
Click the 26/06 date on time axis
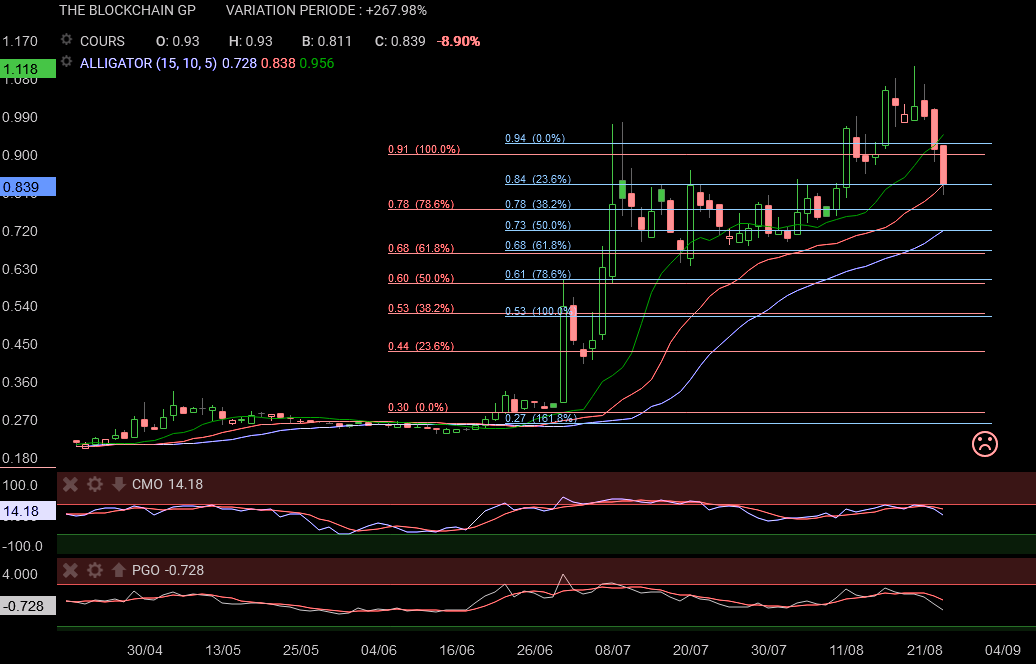(535, 650)
